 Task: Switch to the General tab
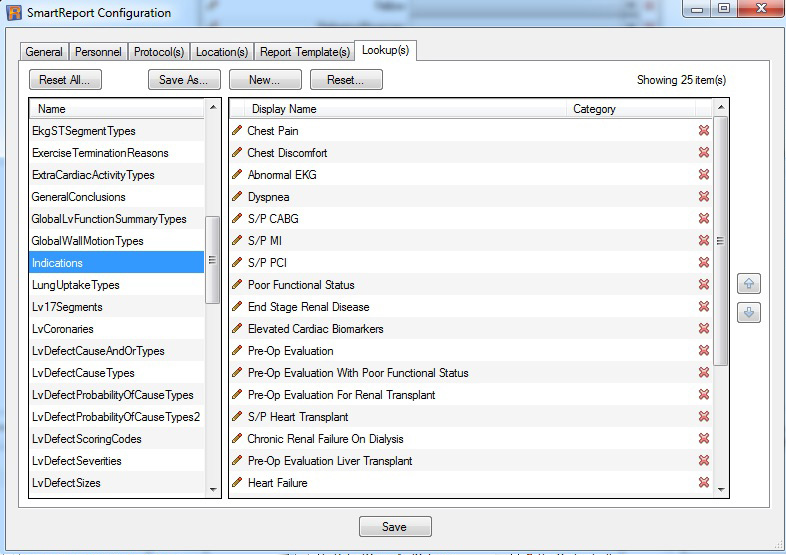[44, 52]
